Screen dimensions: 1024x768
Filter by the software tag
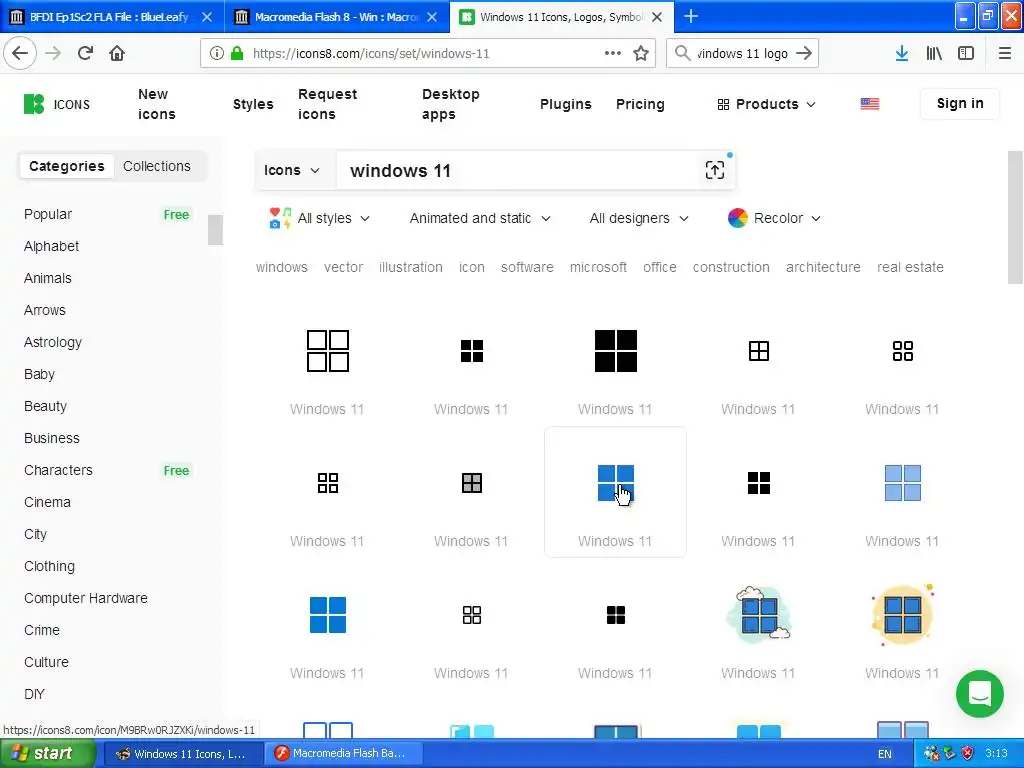pos(526,267)
